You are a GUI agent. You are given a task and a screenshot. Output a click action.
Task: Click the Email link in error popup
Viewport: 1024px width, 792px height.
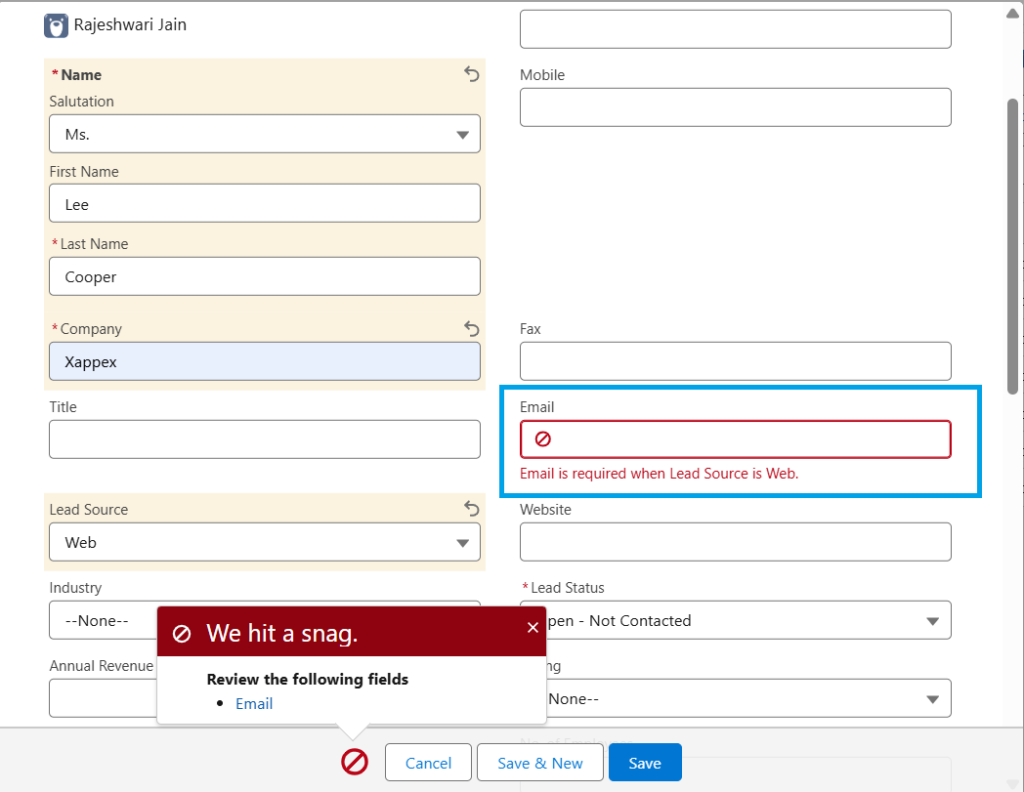click(254, 704)
